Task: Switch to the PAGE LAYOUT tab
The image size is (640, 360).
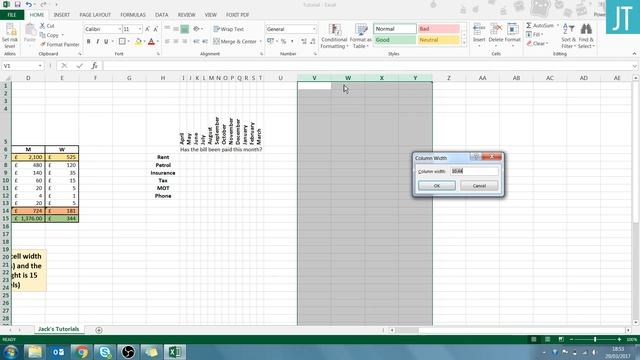Action: [x=95, y=15]
